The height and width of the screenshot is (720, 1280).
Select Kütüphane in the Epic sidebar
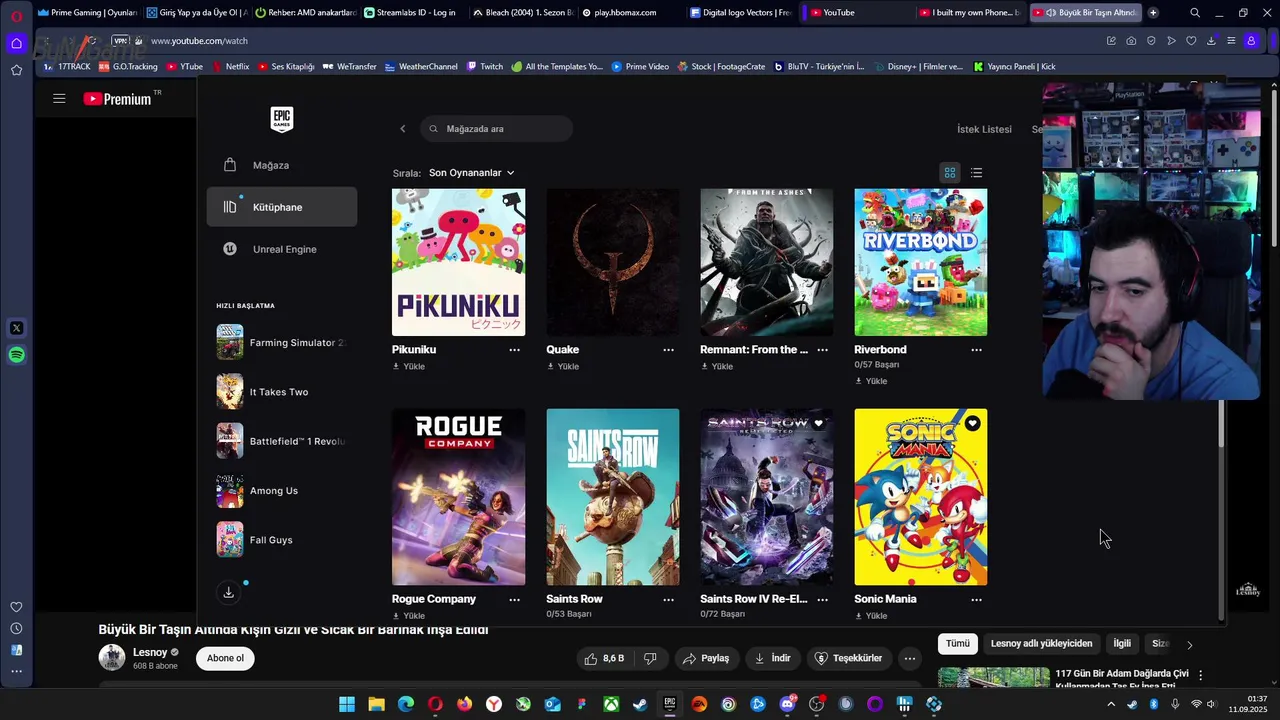pyautogui.click(x=282, y=207)
